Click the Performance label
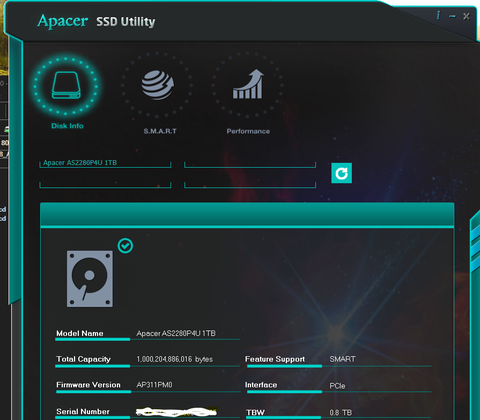Viewport: 480px width, 420px height. [x=248, y=131]
